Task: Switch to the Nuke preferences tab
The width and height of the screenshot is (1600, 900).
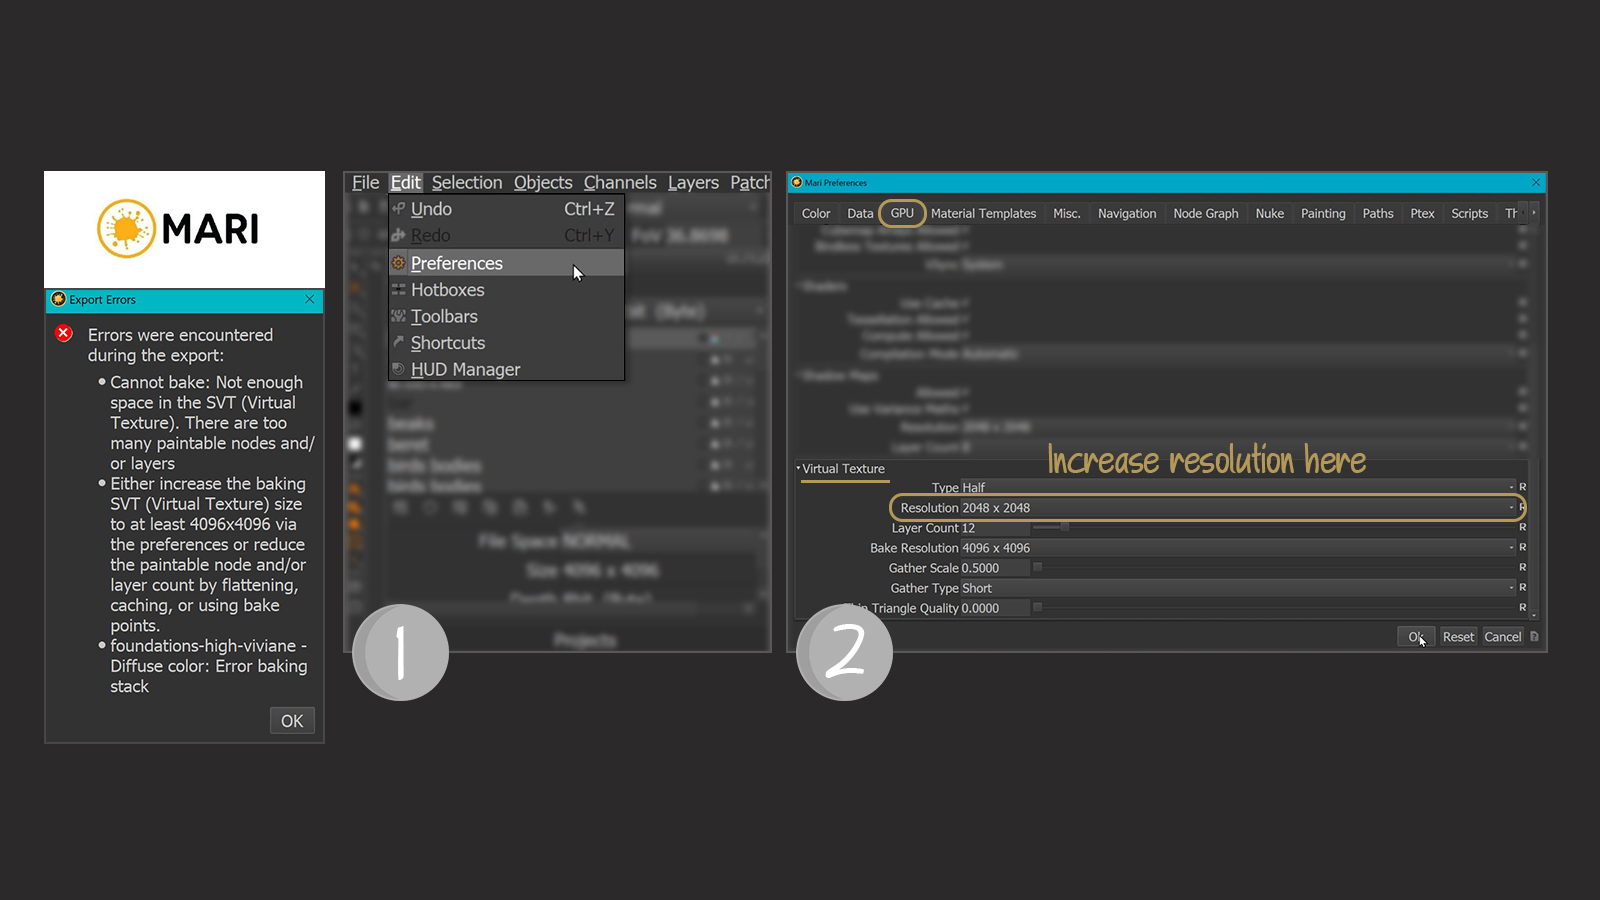Action: point(1270,213)
